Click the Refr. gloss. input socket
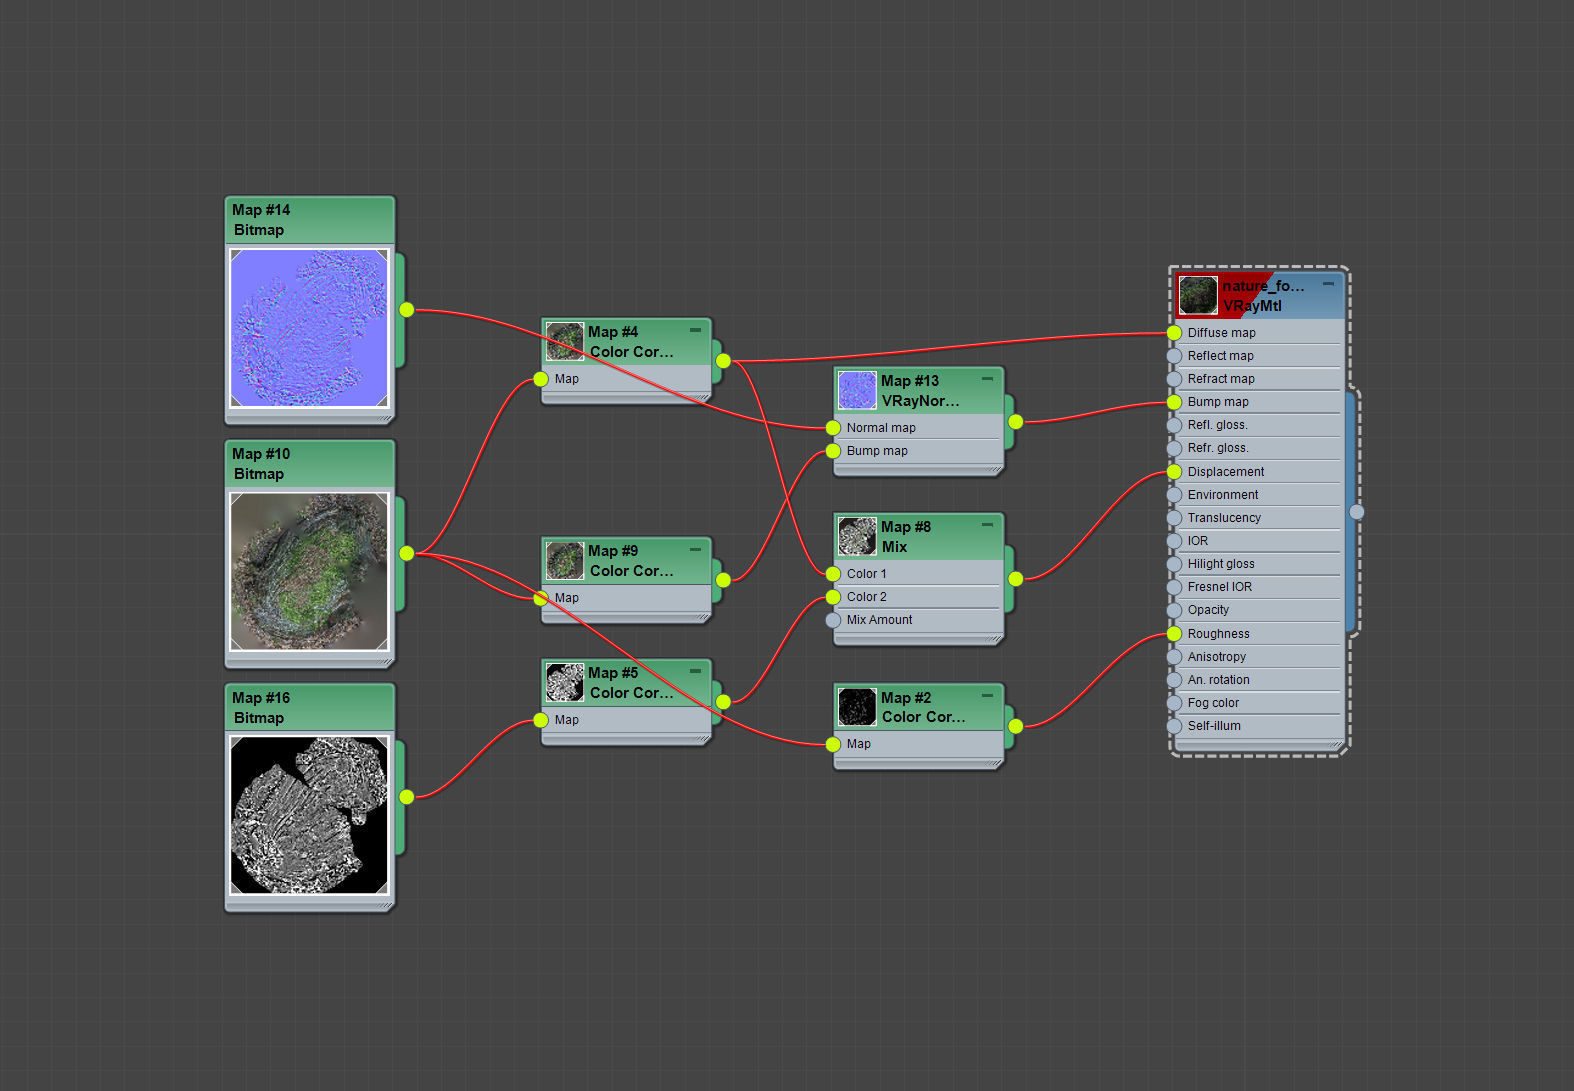 [1174, 448]
